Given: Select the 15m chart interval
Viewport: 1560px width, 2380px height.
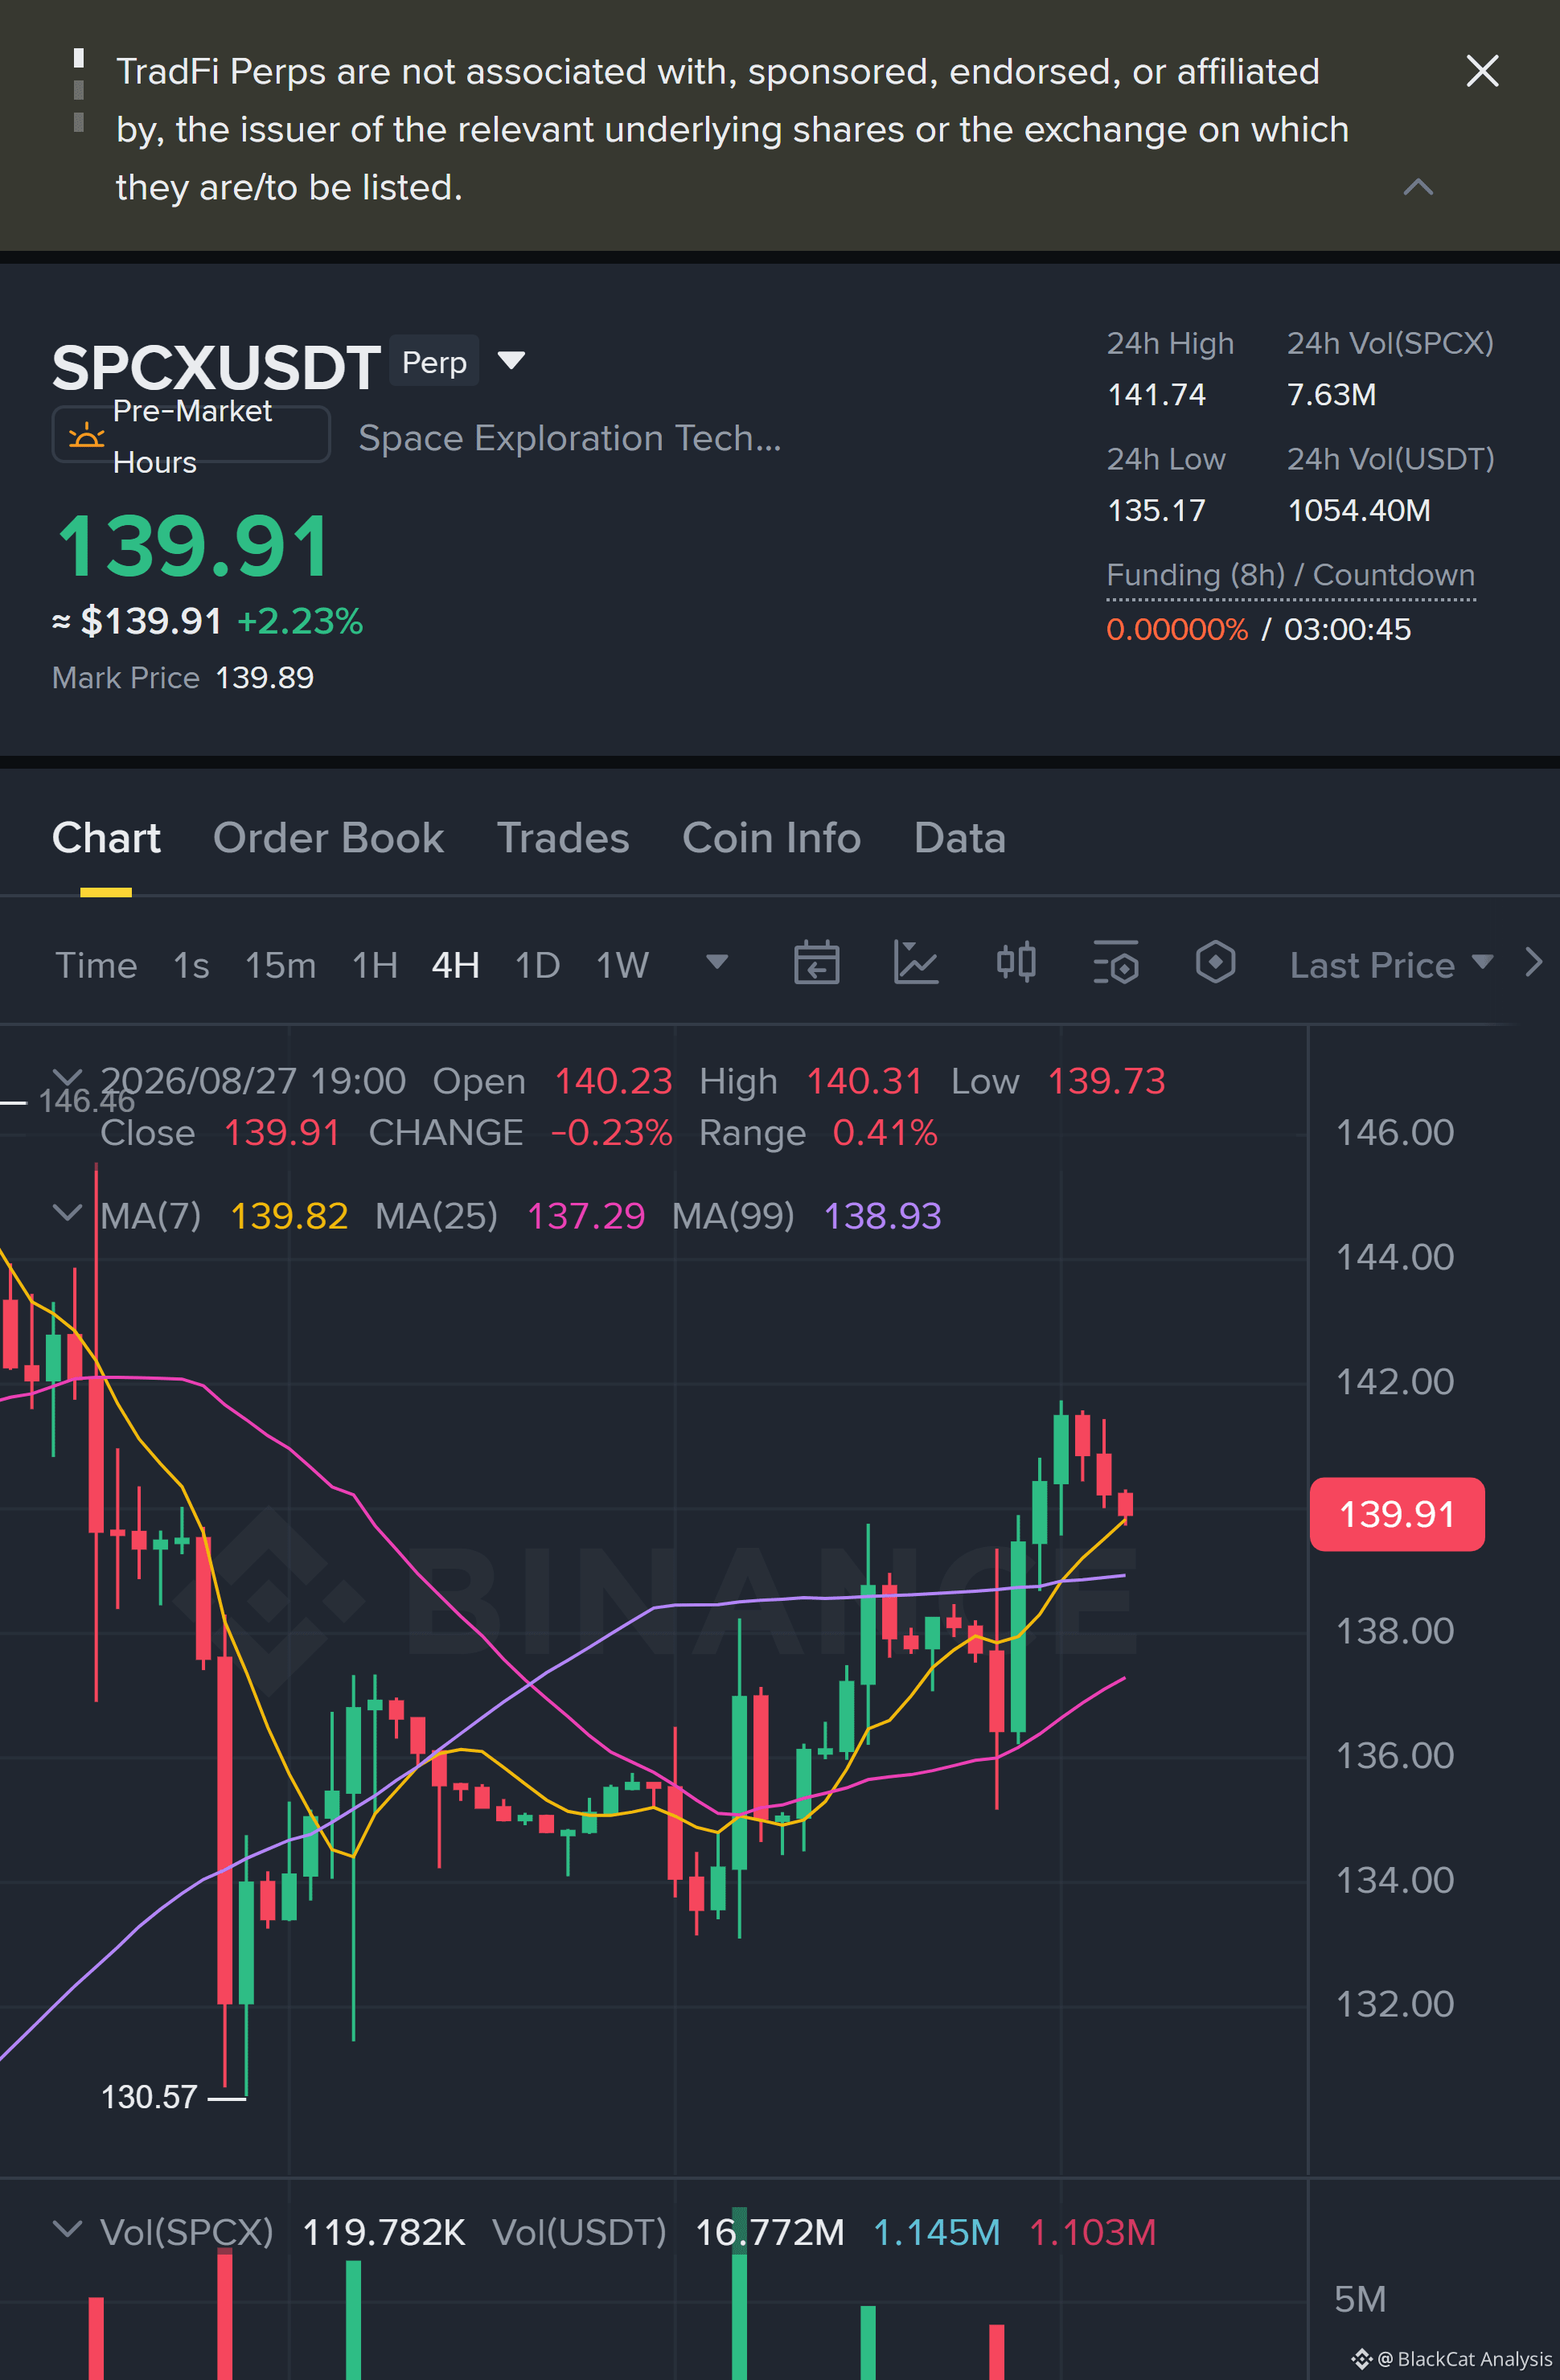Looking at the screenshot, I should coord(280,965).
